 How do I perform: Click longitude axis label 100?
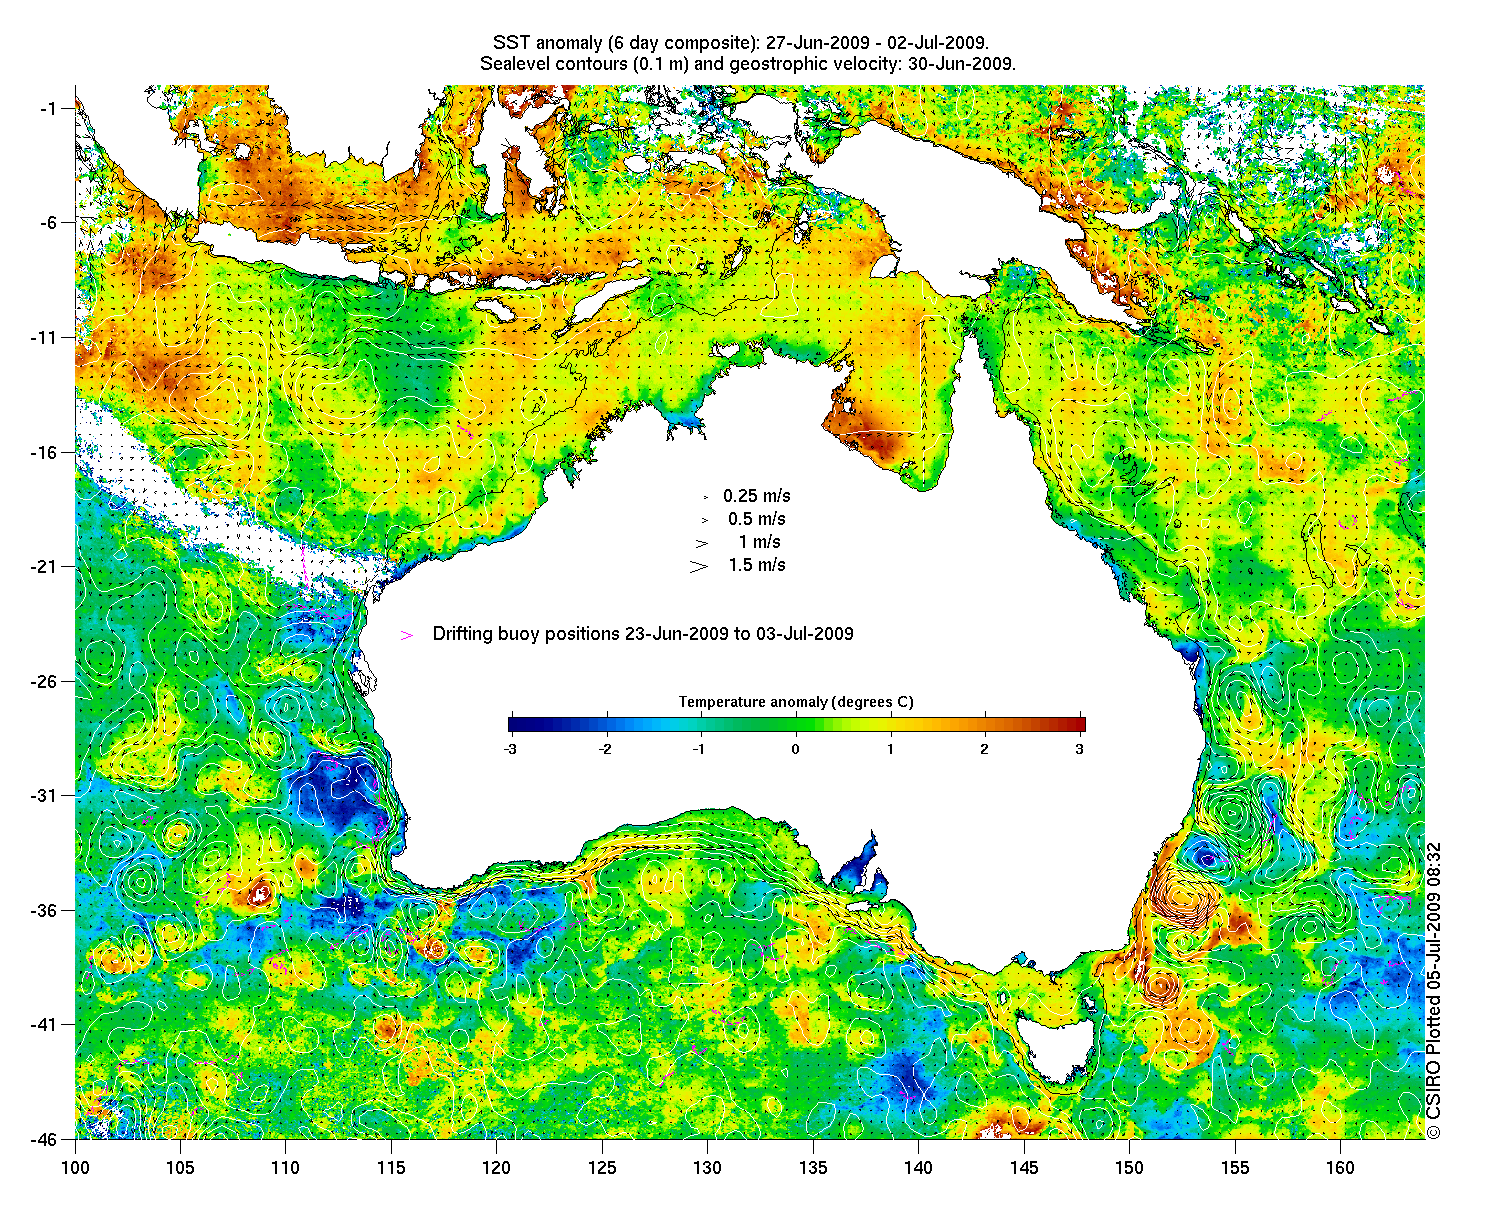click(75, 1168)
